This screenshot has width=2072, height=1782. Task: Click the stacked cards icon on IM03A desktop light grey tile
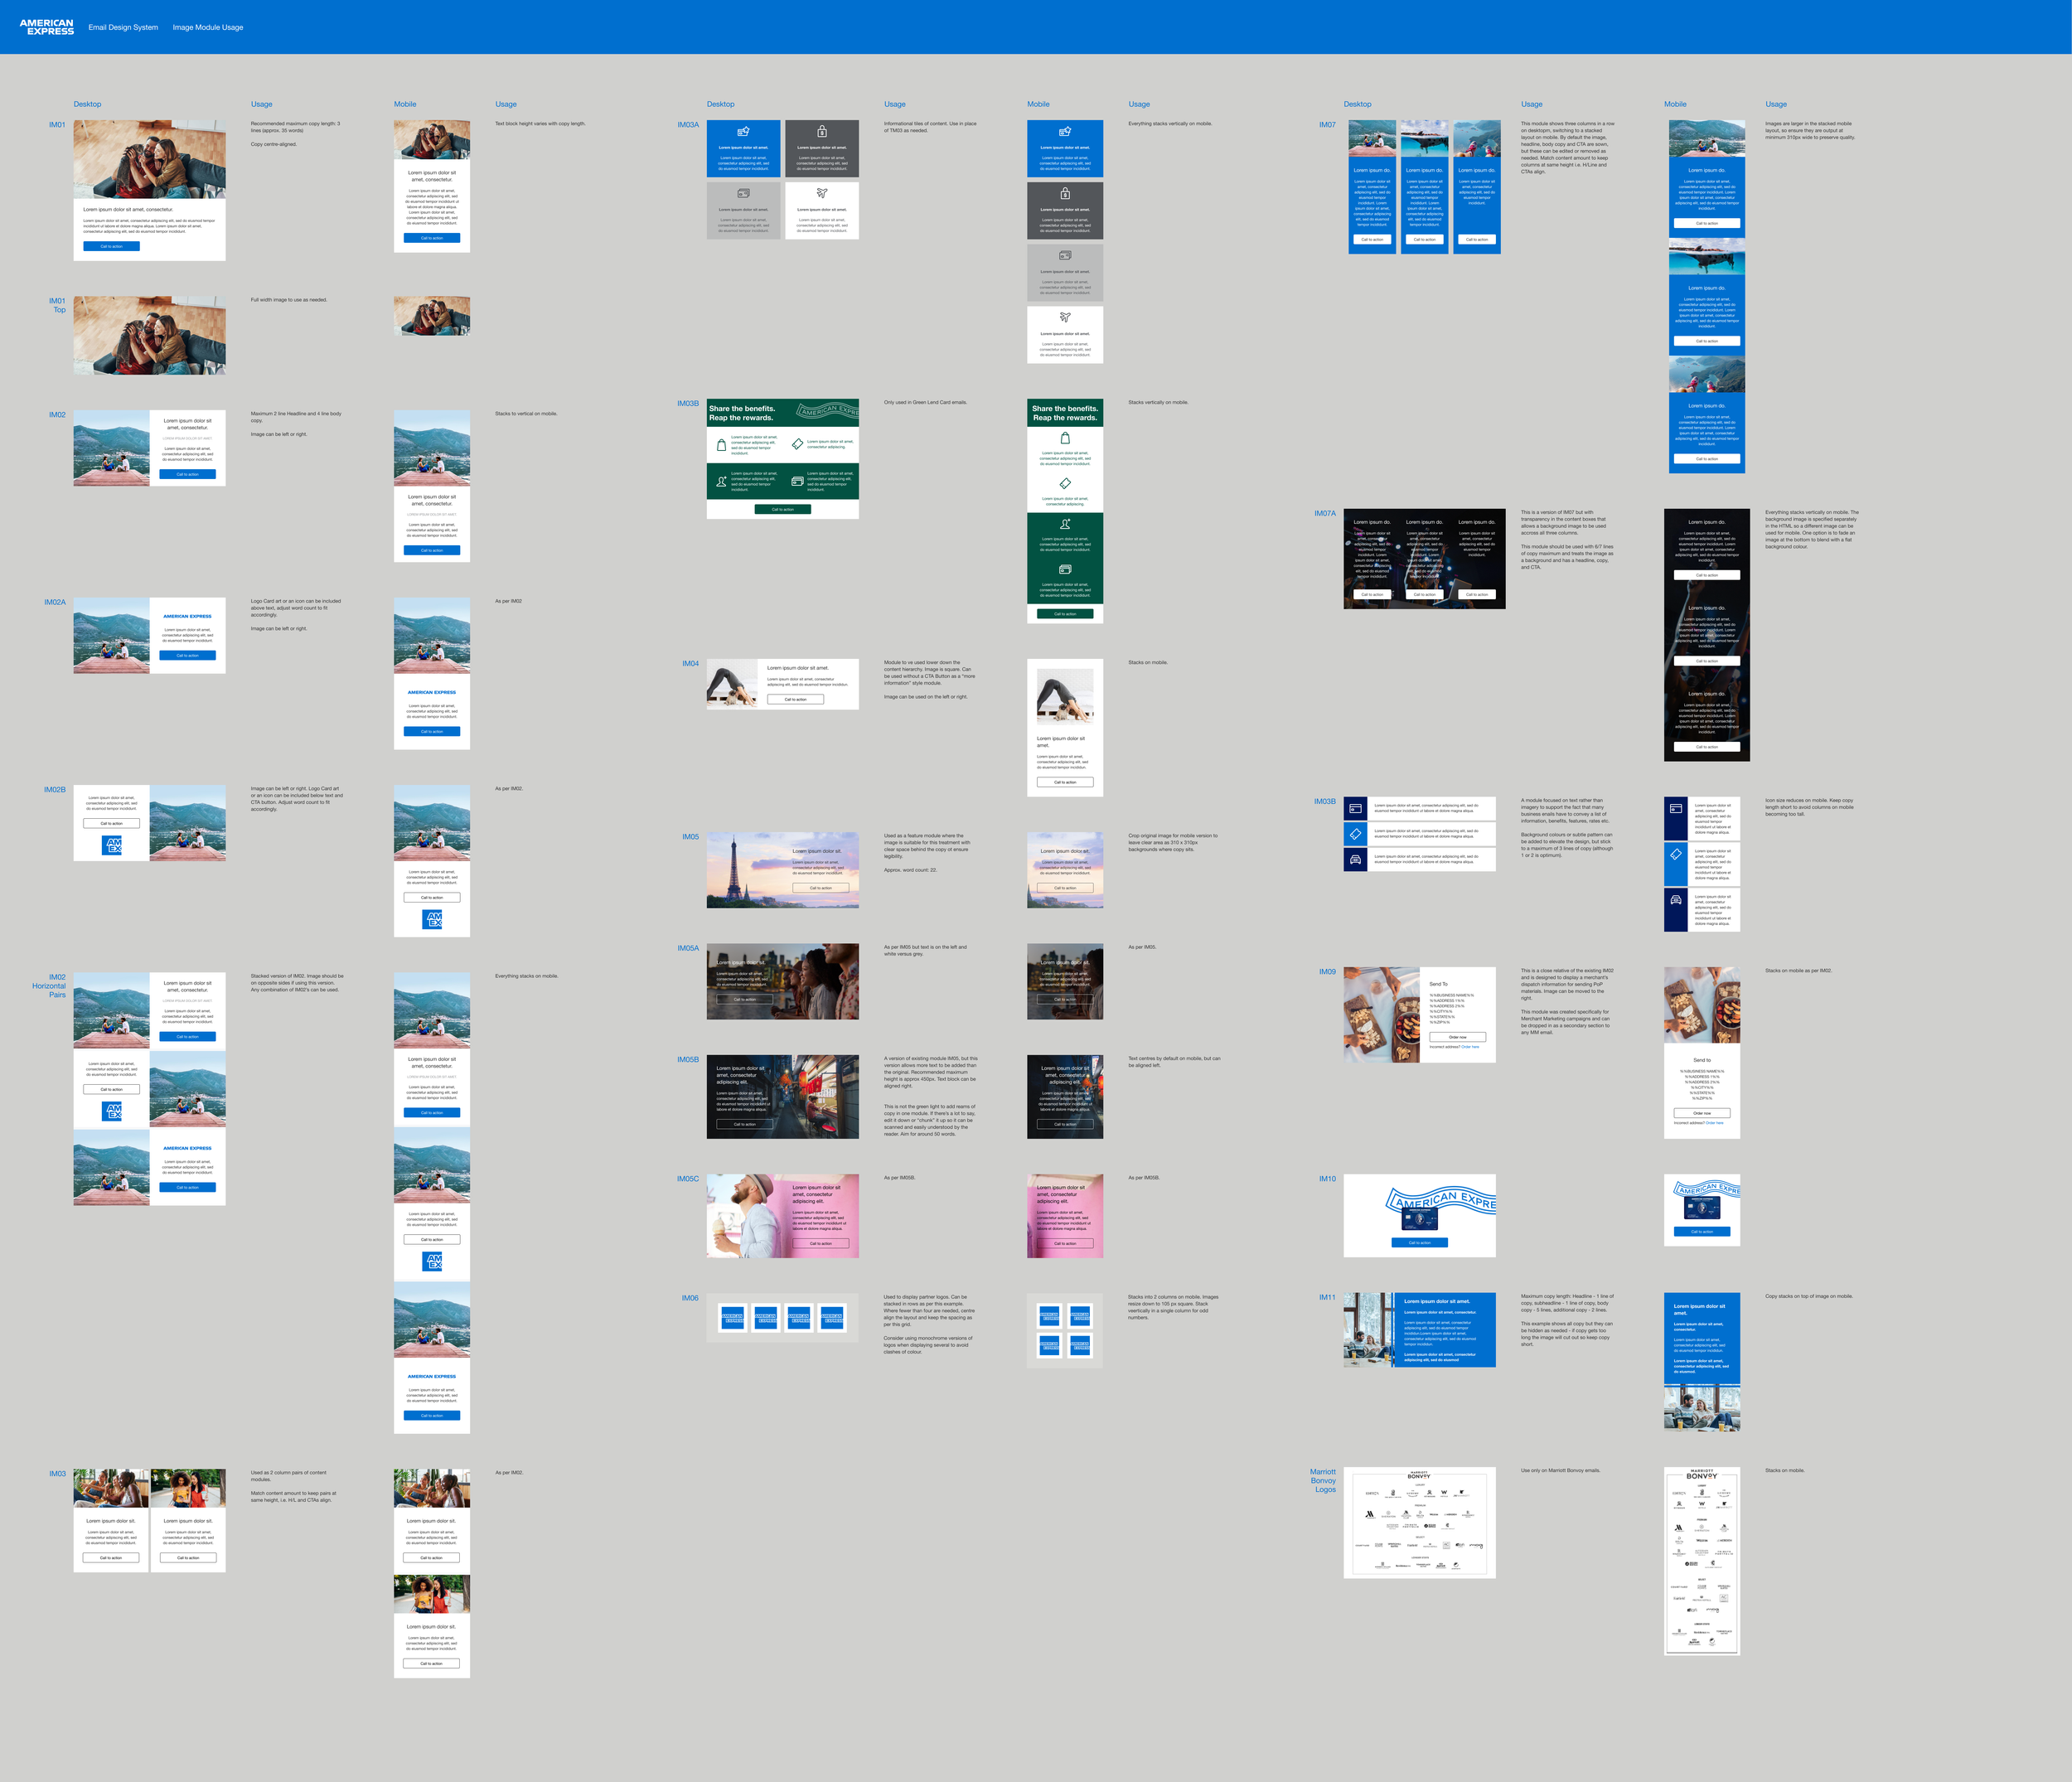[743, 193]
